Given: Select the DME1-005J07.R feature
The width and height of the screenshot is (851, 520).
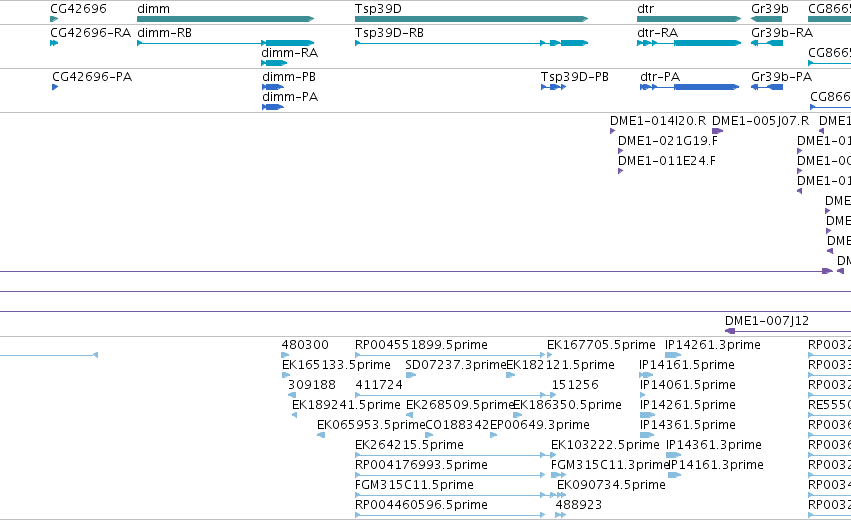Looking at the screenshot, I should click(x=717, y=131).
